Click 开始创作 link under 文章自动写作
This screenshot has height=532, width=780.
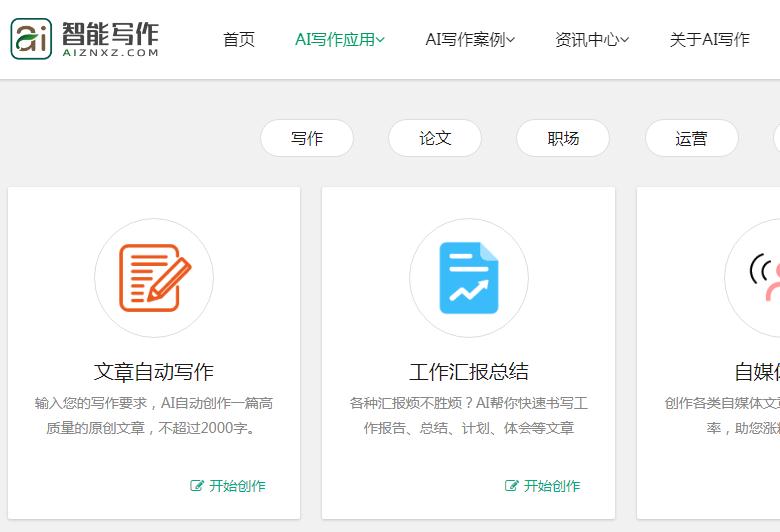point(237,486)
